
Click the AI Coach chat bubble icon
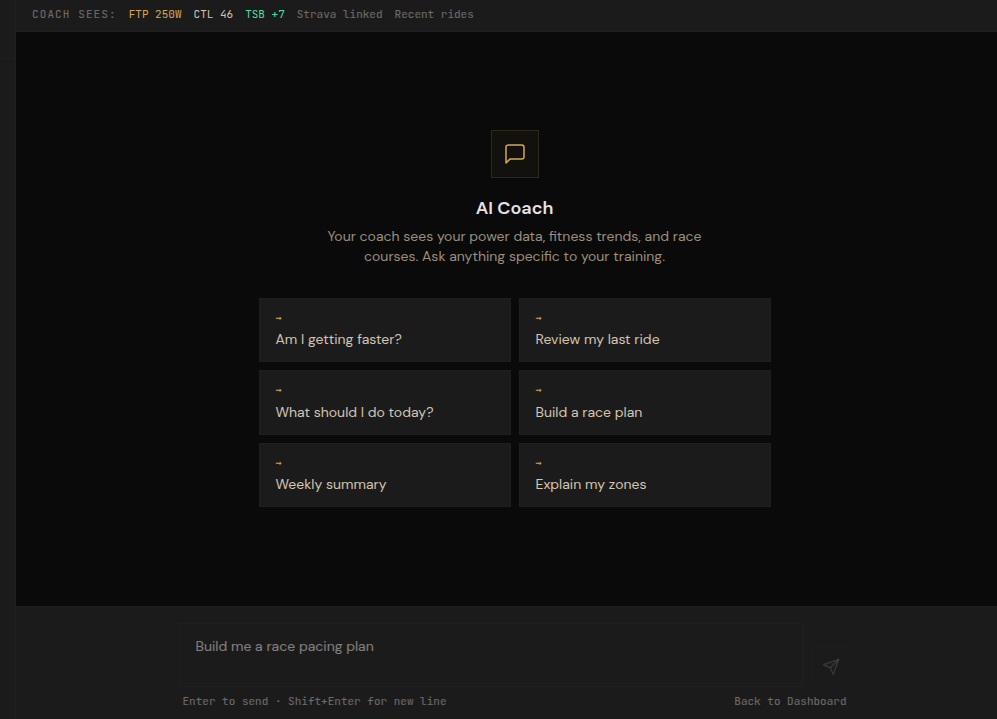[x=515, y=154]
